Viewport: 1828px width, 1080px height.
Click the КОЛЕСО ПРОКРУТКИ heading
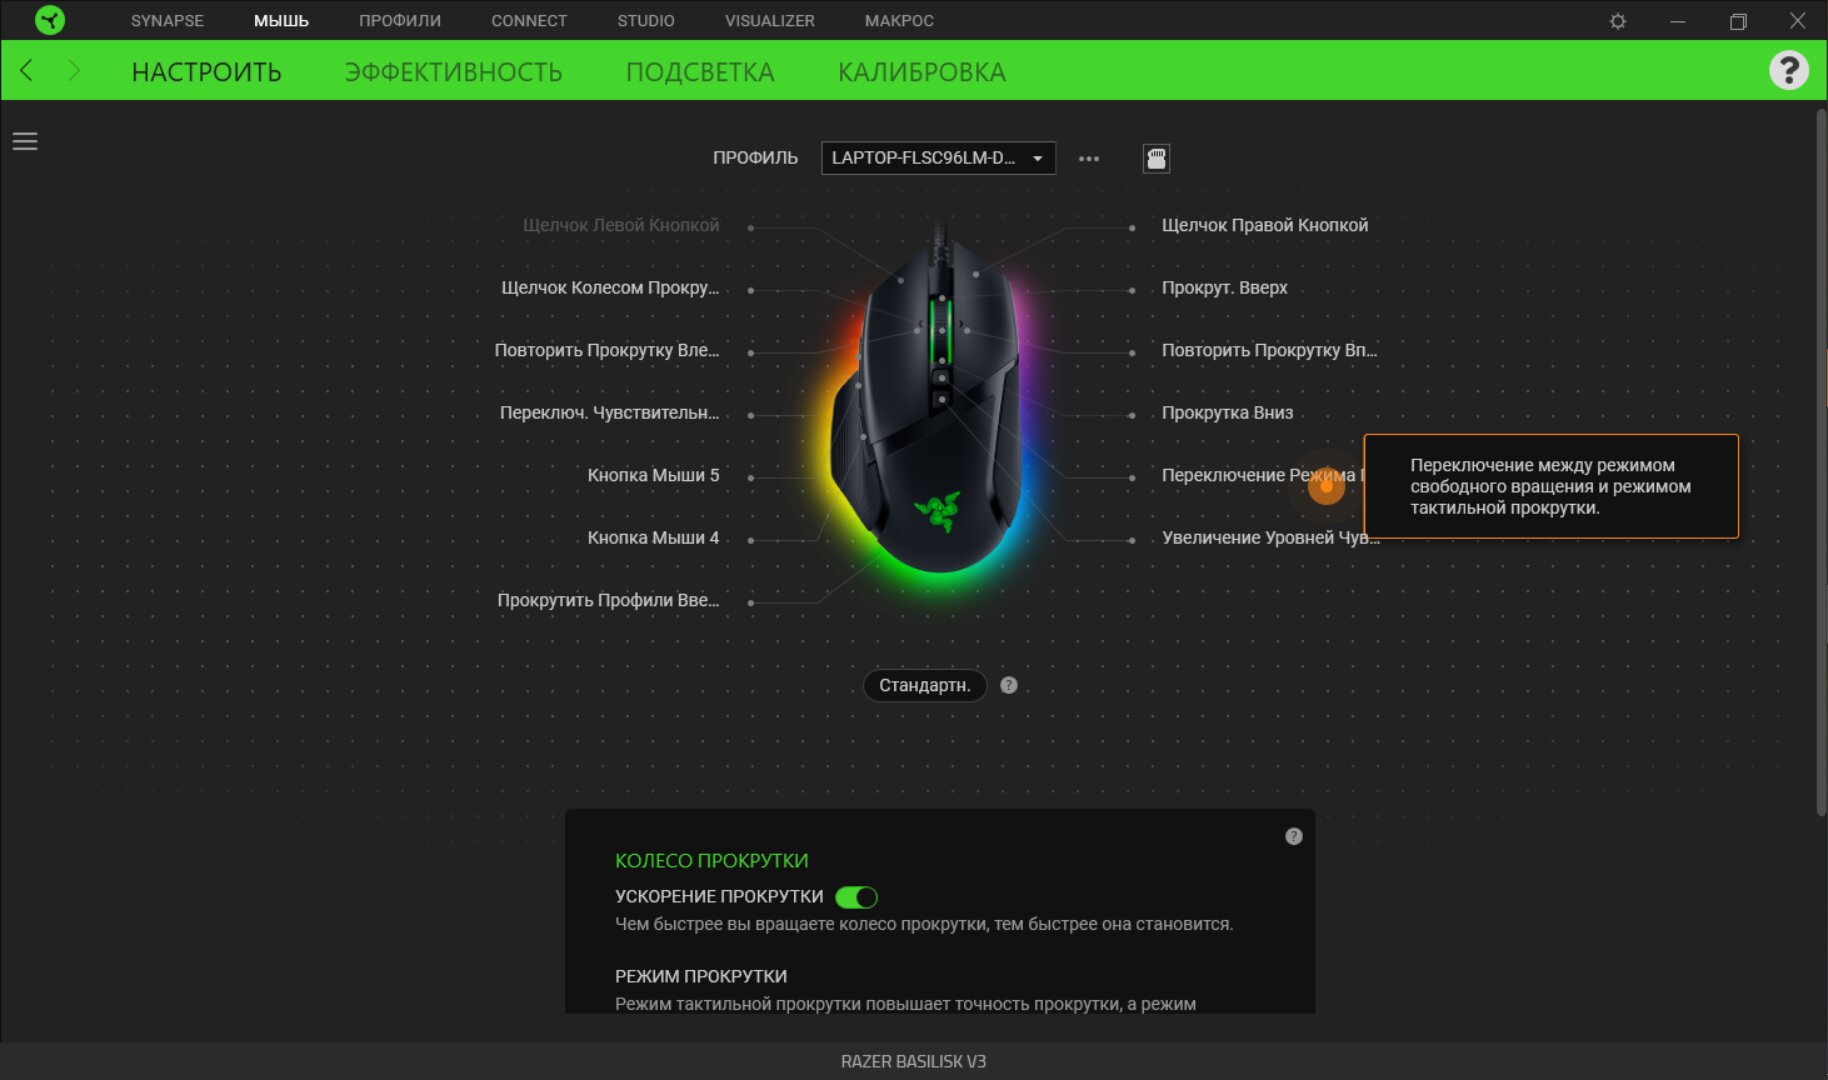pos(711,860)
